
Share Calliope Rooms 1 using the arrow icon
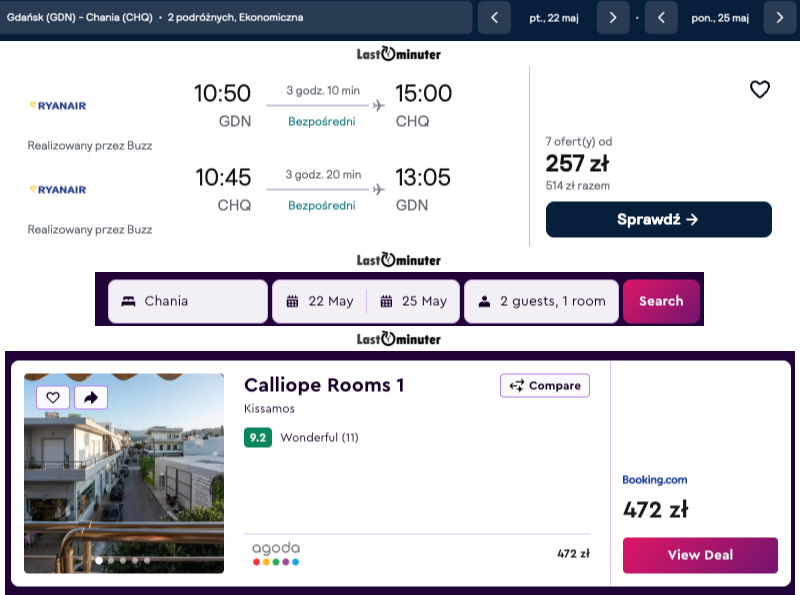click(91, 398)
